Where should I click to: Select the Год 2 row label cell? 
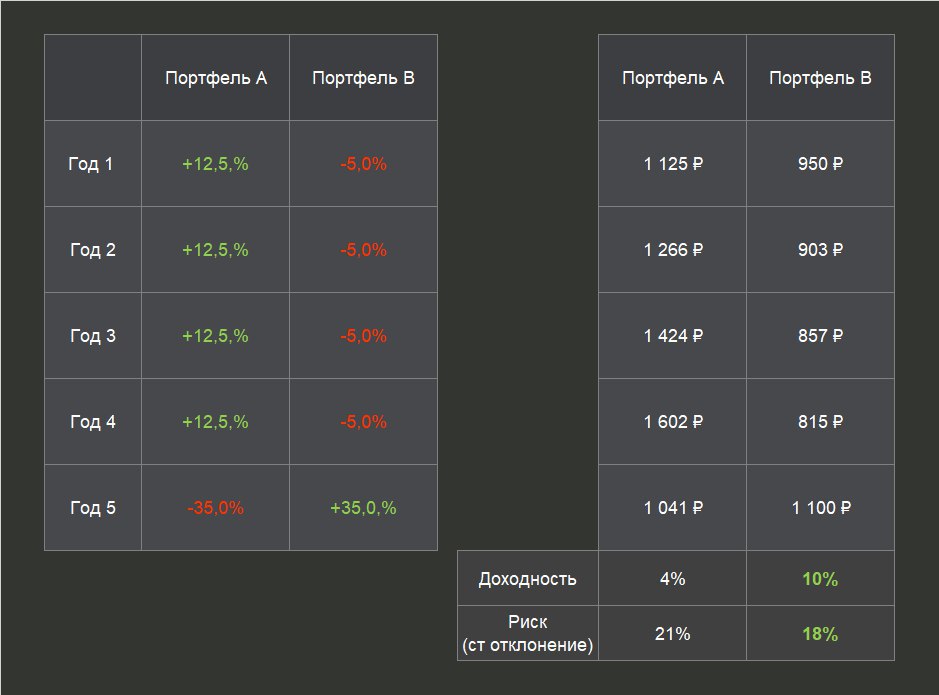[x=93, y=250]
